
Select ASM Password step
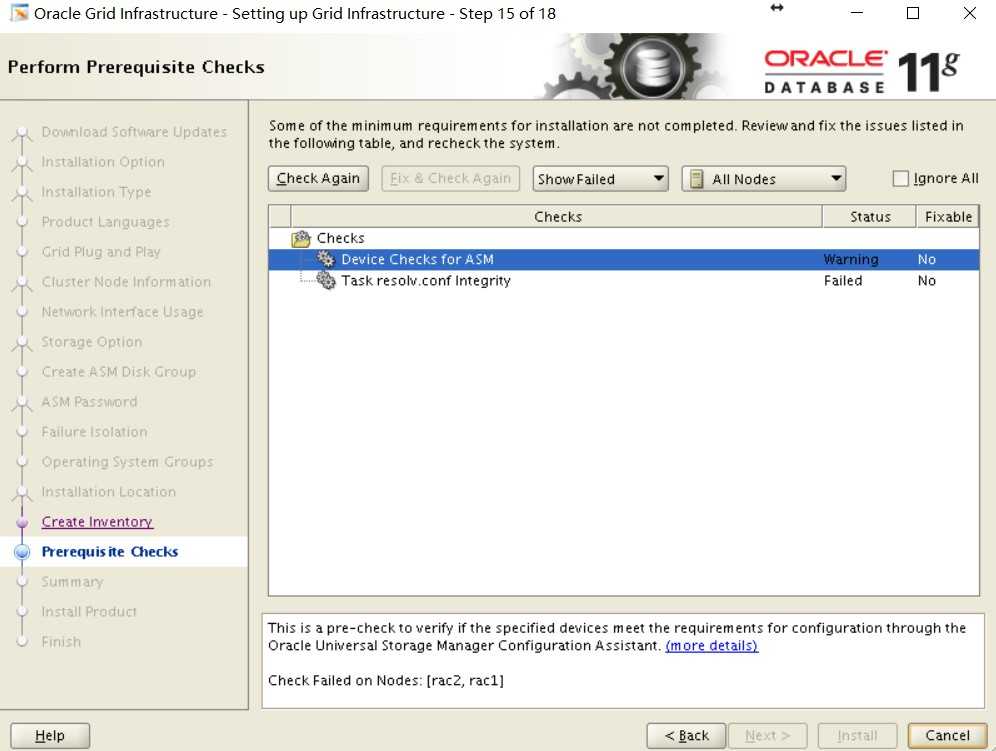click(89, 402)
